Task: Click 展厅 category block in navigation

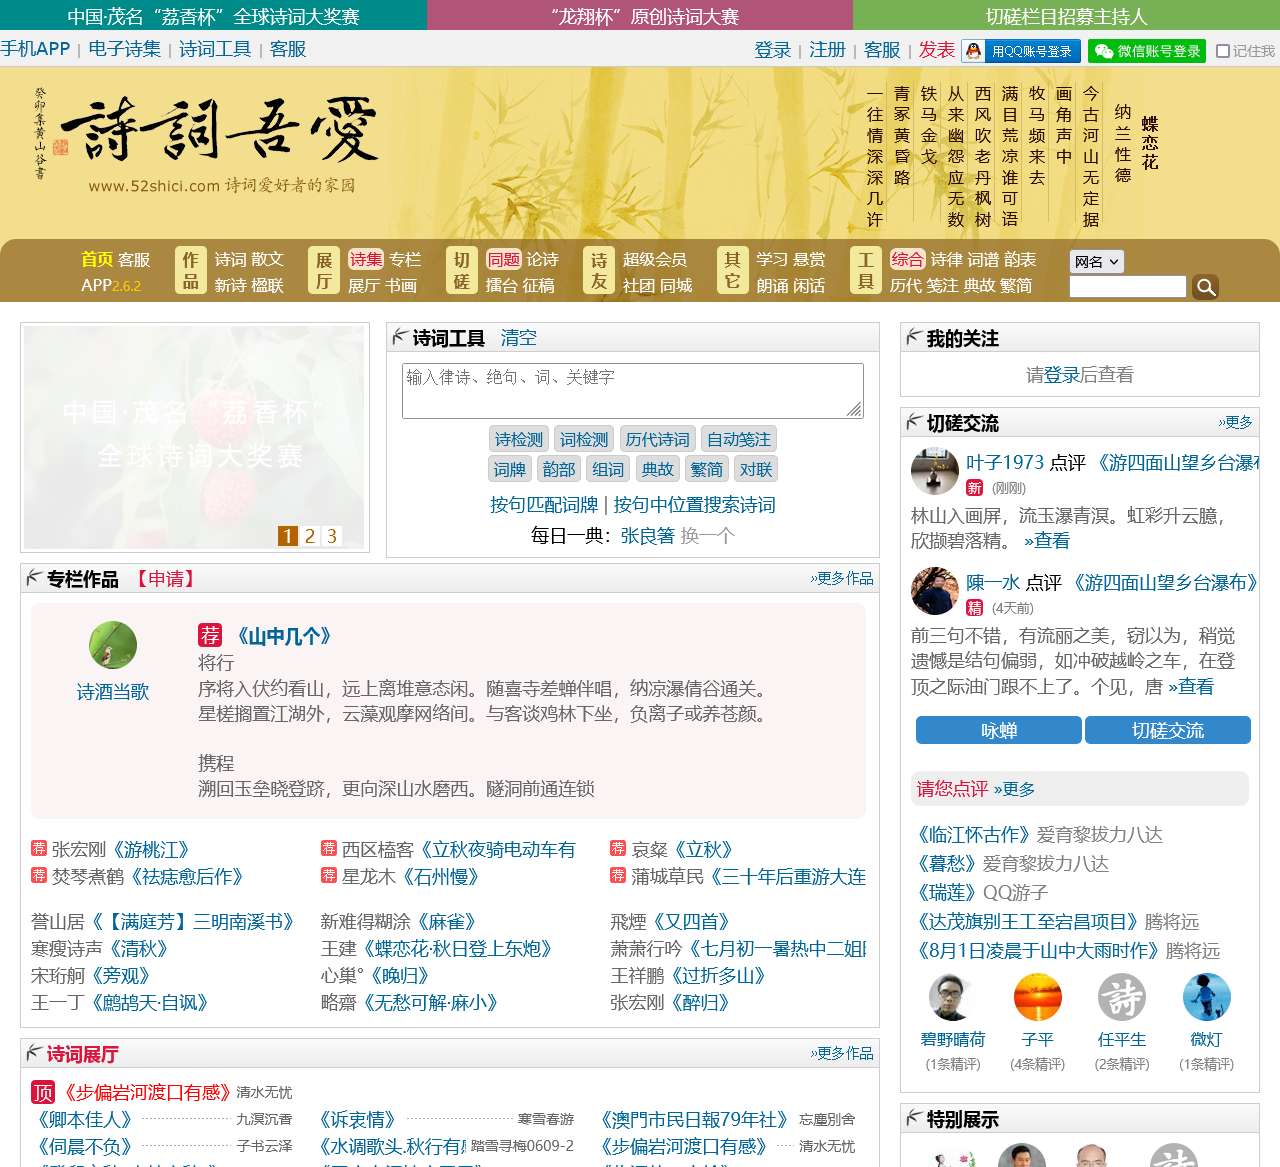Action: (324, 270)
